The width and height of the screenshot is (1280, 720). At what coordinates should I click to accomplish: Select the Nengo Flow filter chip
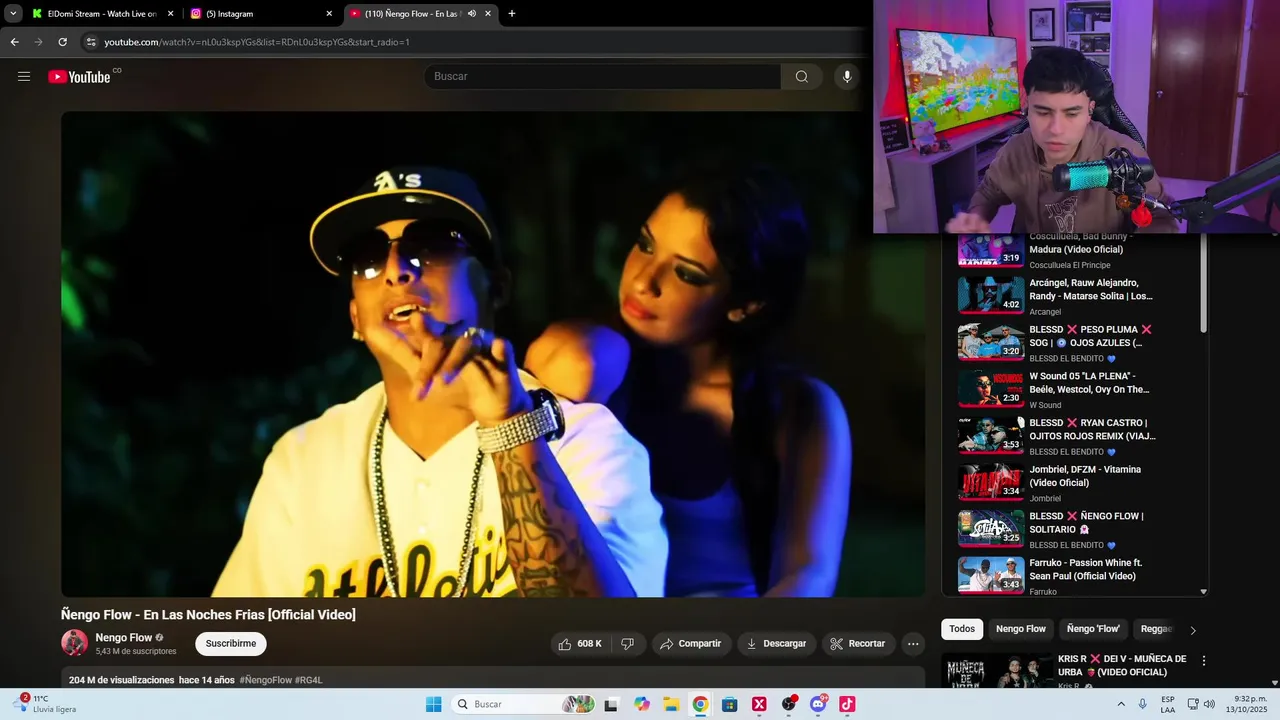(x=1021, y=629)
